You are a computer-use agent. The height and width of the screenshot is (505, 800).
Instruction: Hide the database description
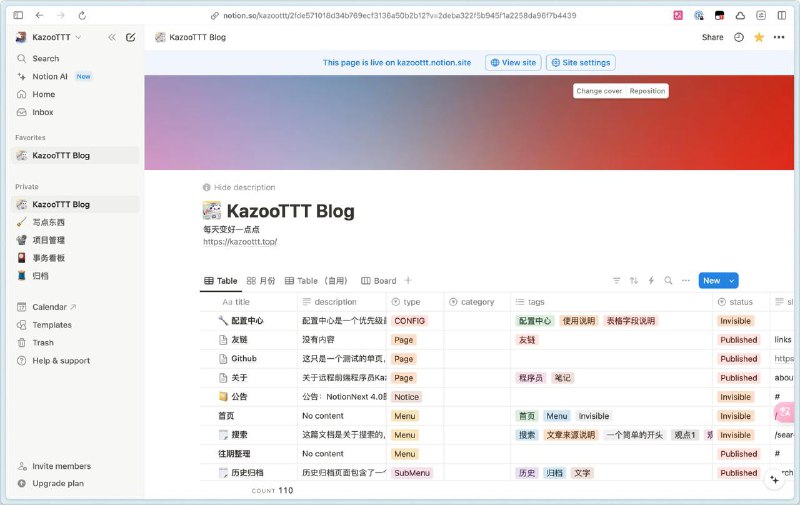239,187
